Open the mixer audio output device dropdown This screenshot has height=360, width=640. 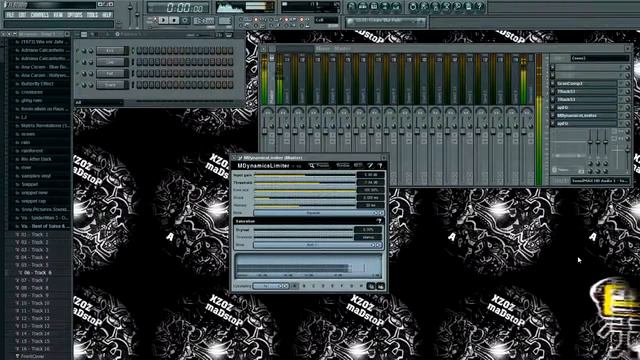[x=600, y=180]
